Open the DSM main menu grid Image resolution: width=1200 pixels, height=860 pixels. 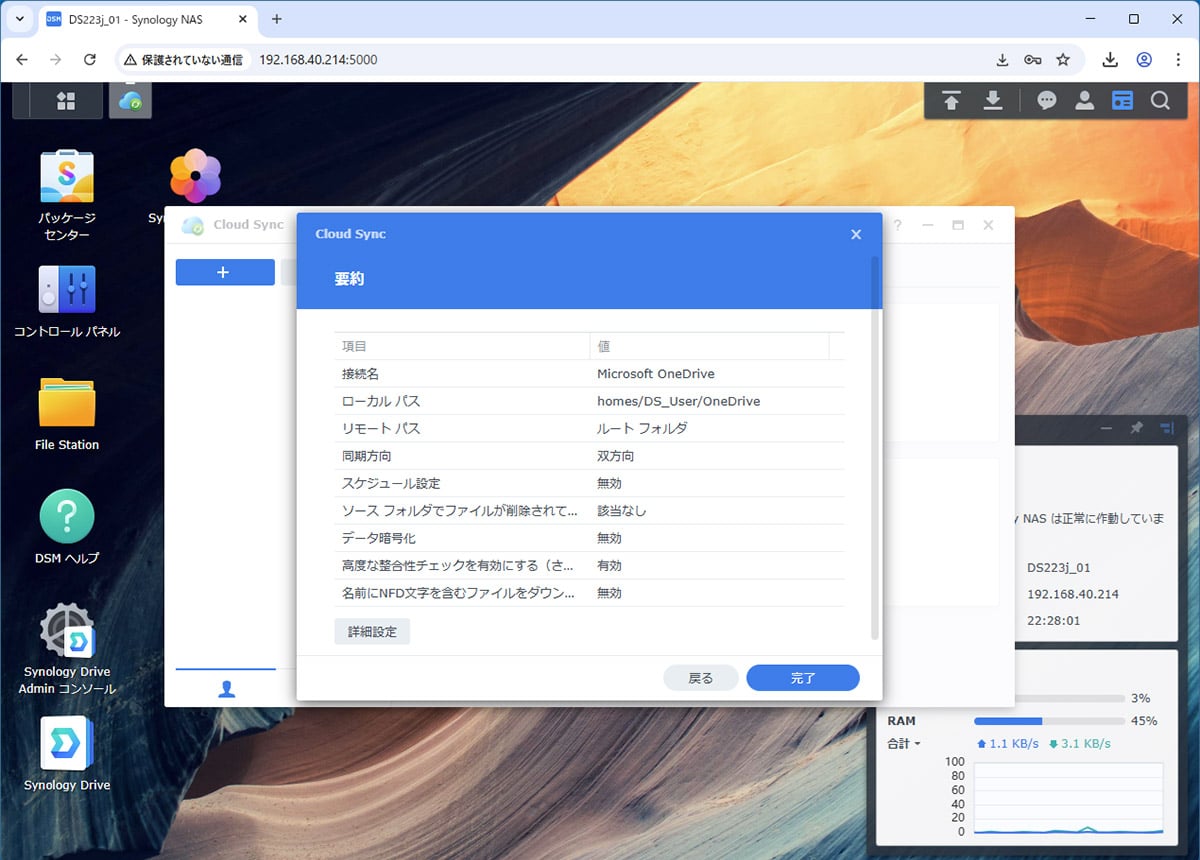click(66, 101)
